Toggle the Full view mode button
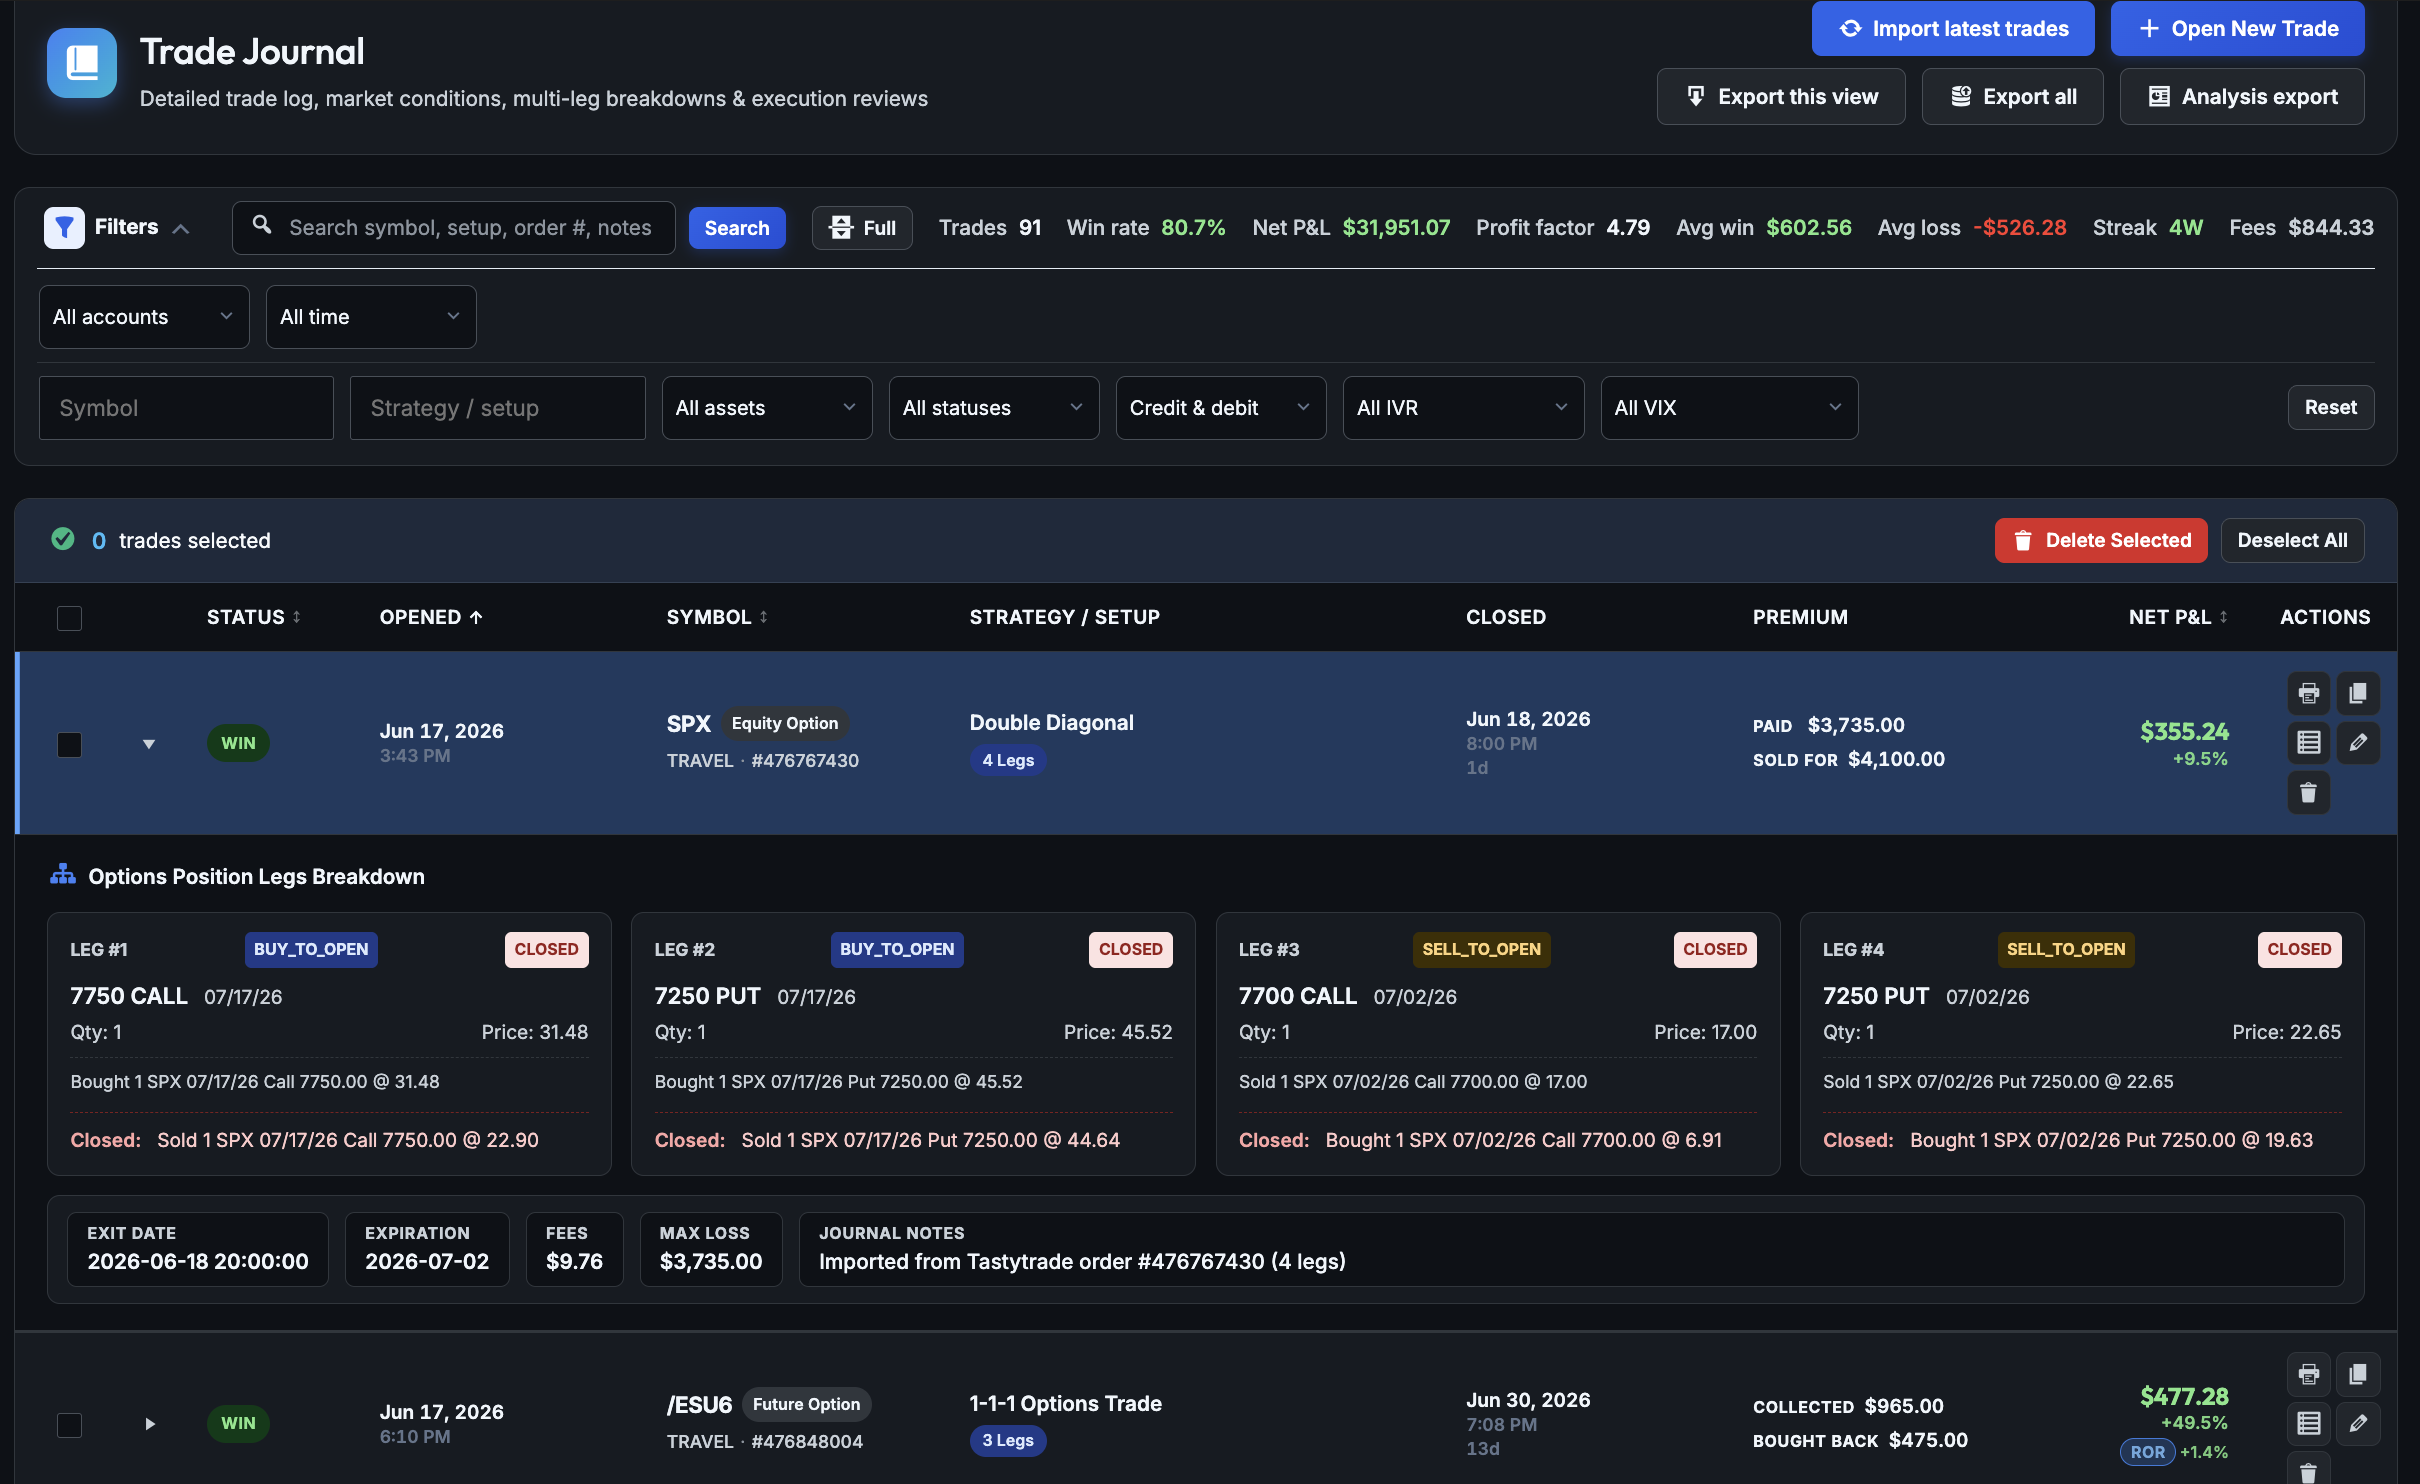The height and width of the screenshot is (1484, 2420). click(862, 228)
